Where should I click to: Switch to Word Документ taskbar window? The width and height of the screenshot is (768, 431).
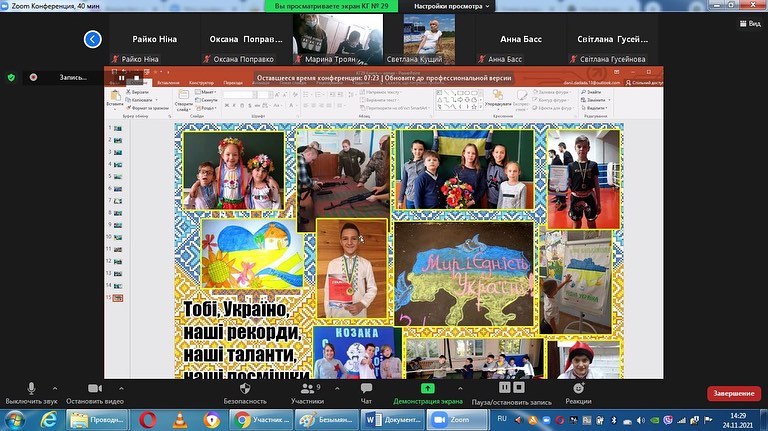click(393, 420)
